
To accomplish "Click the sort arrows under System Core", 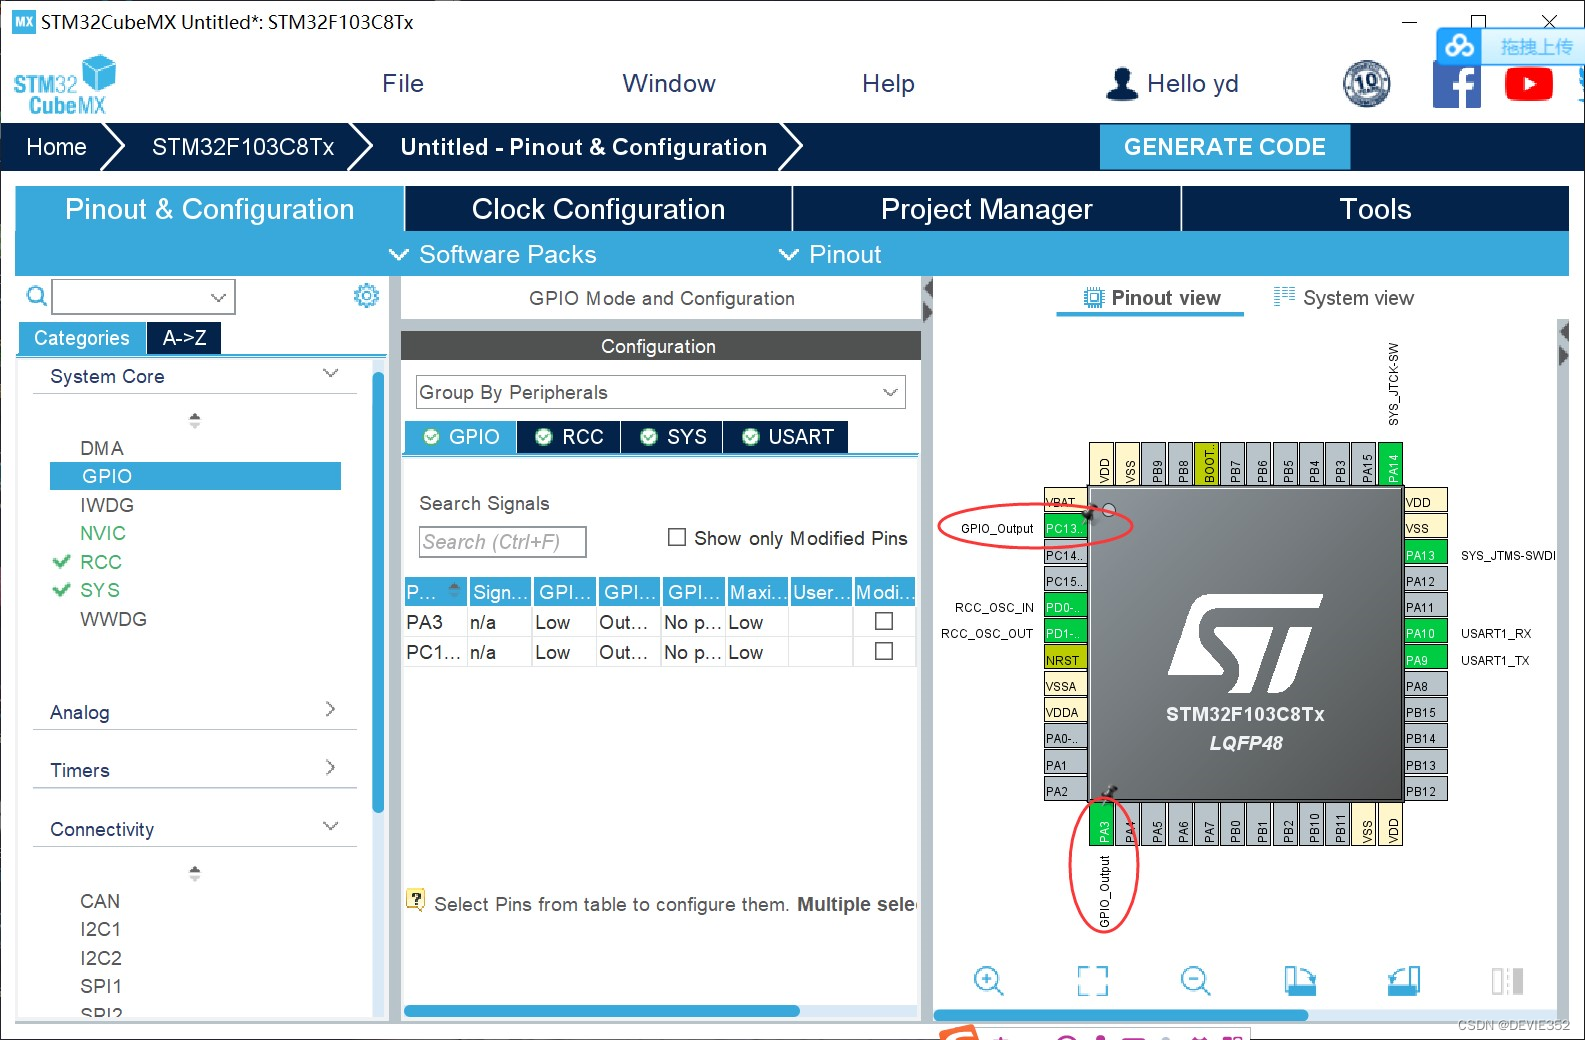I will 195,420.
